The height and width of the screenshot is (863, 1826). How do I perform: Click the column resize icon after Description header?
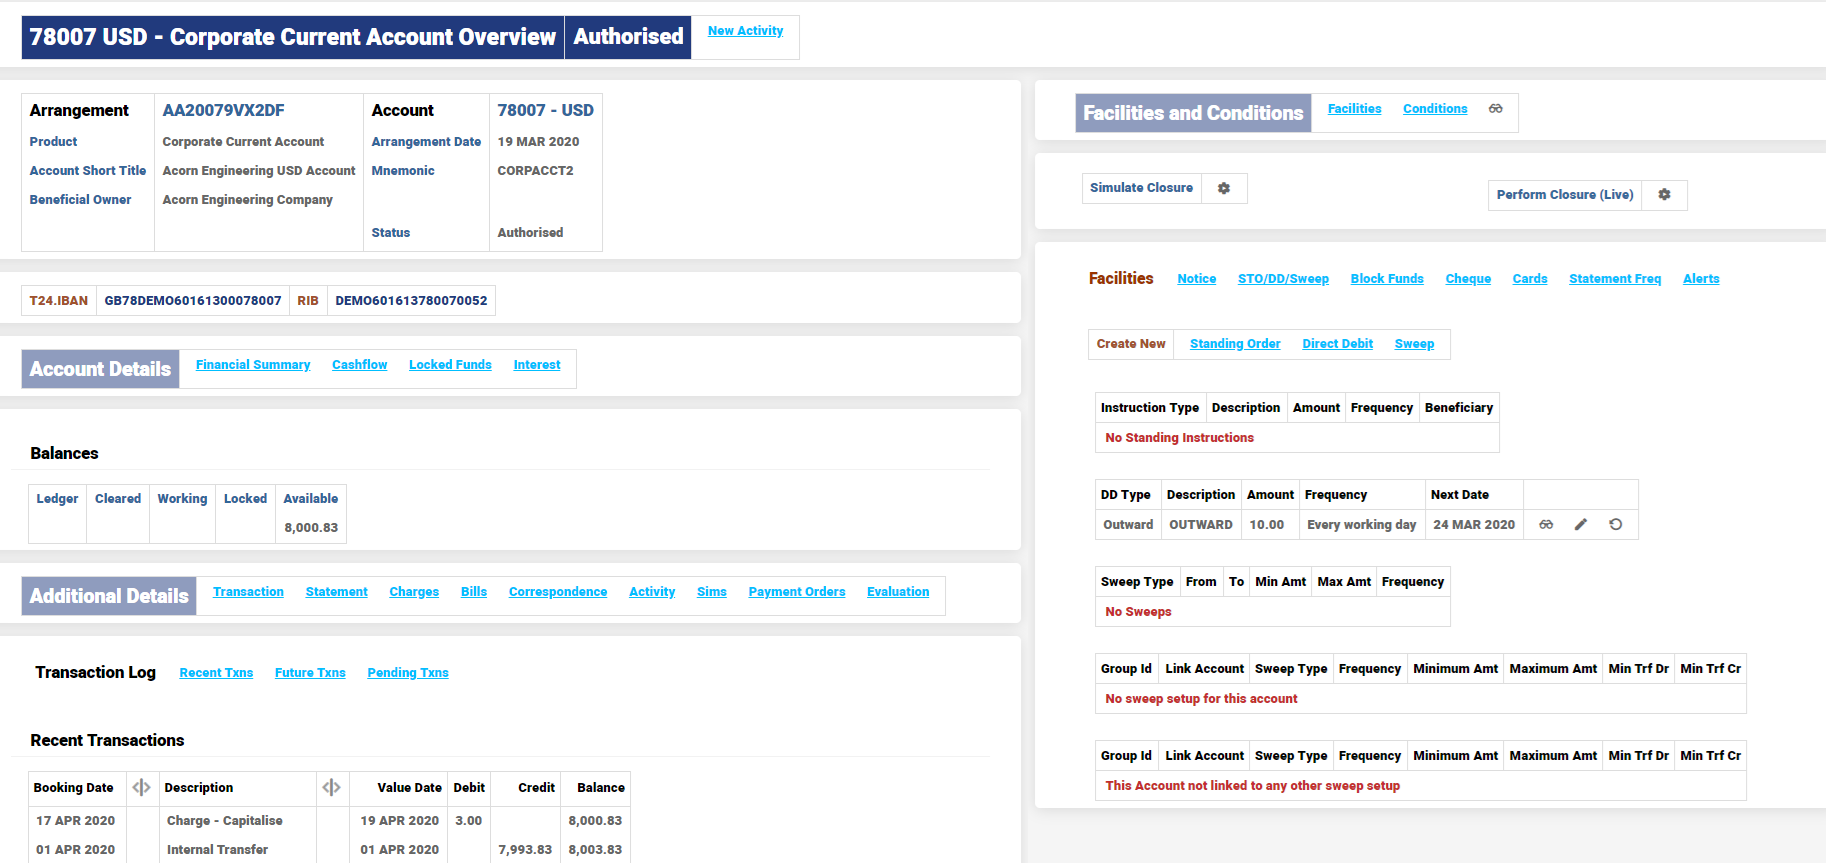point(331,788)
